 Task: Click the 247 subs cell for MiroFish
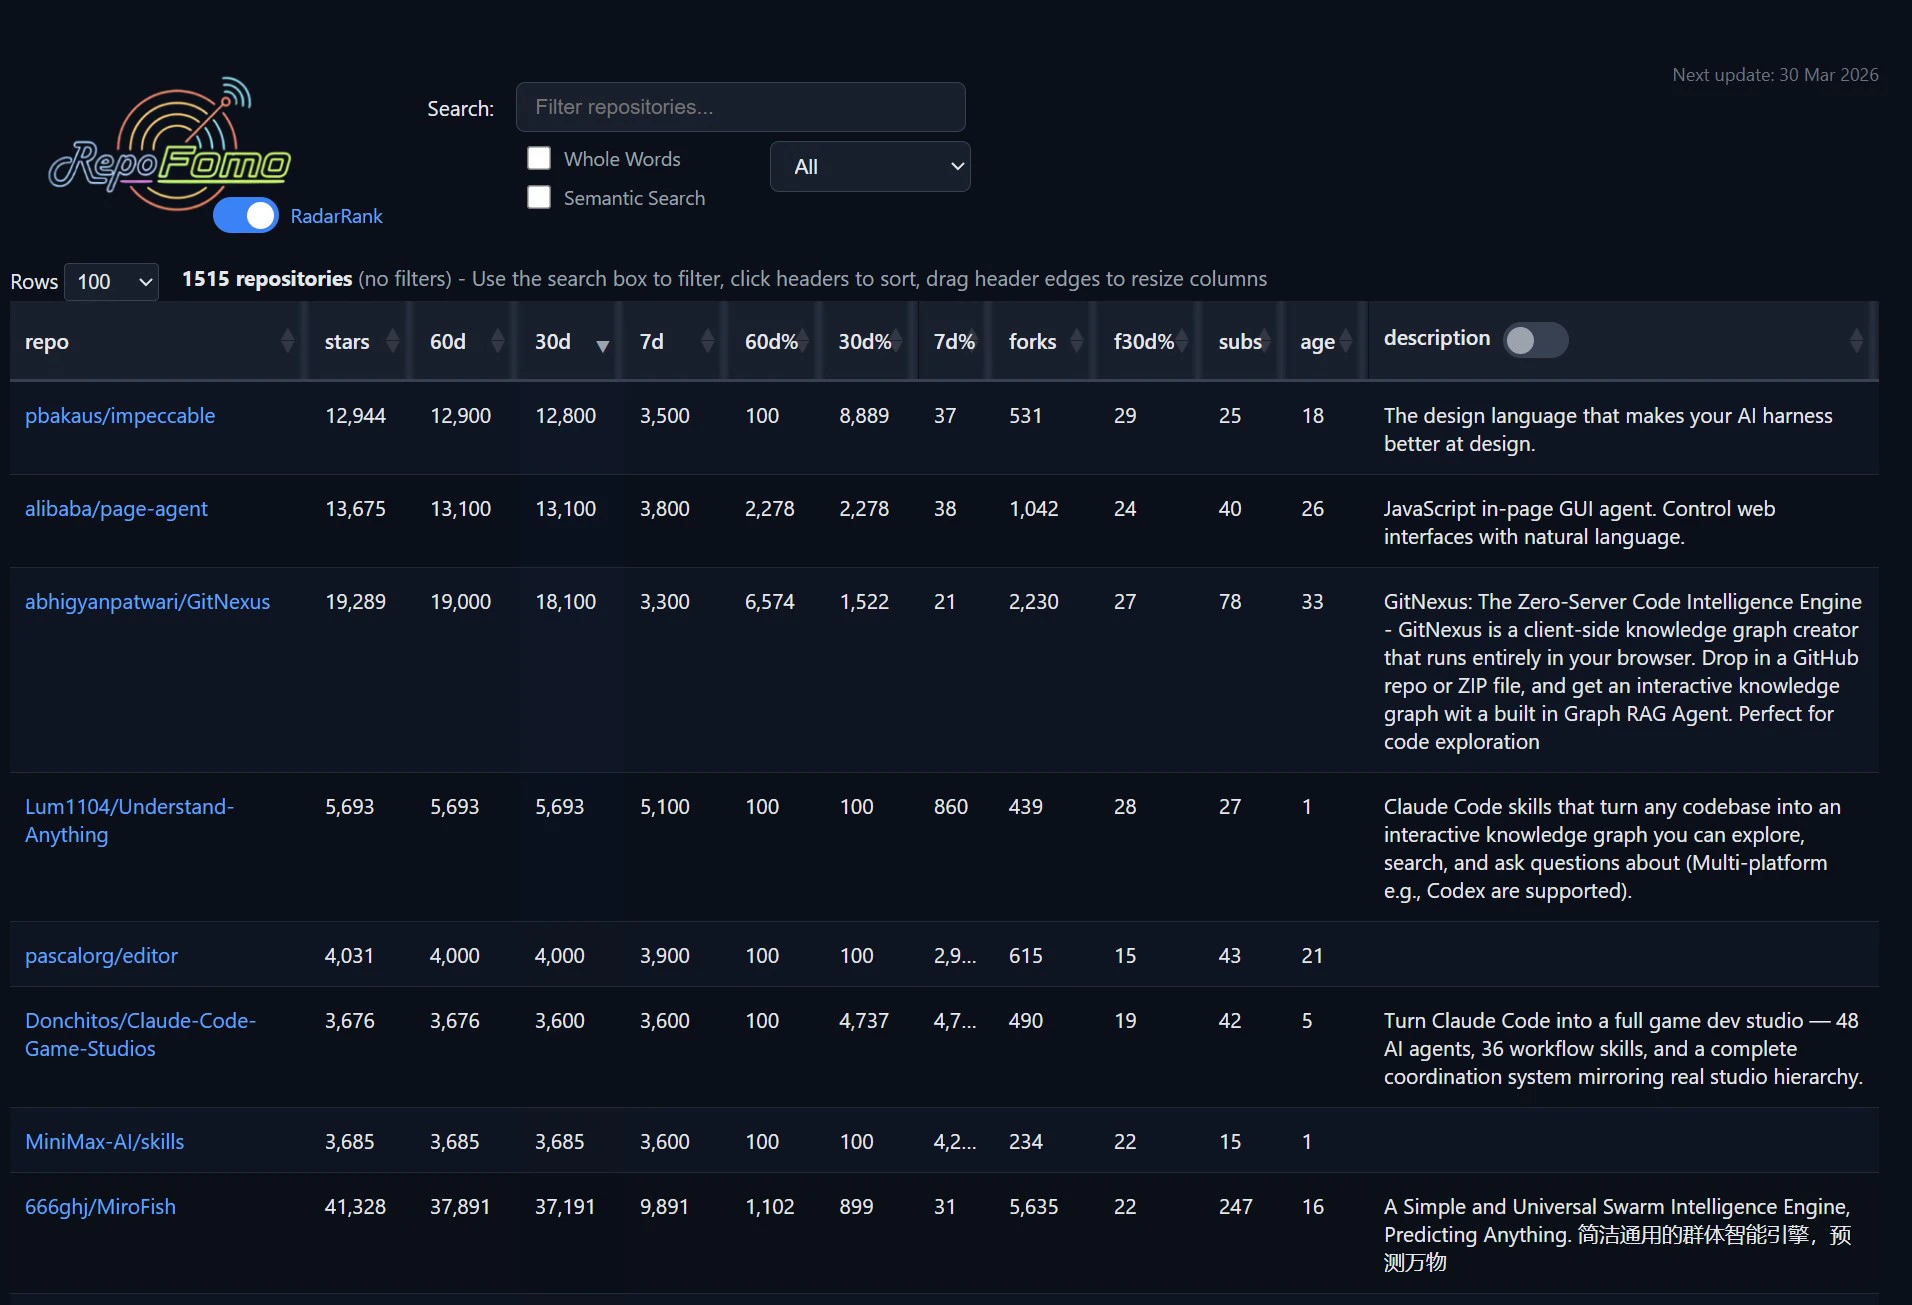(x=1235, y=1207)
